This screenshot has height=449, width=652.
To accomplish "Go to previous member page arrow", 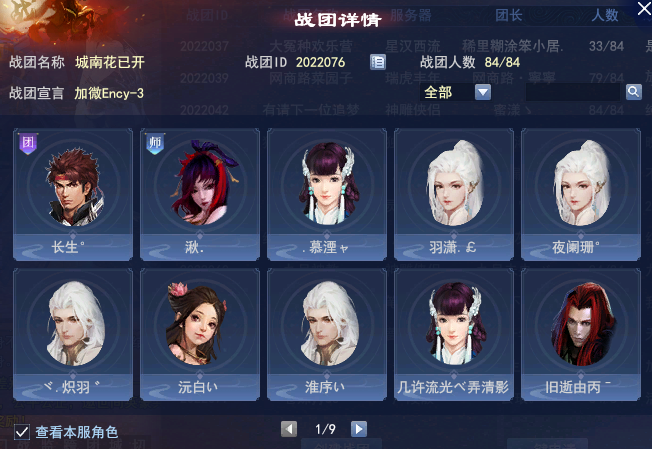I will [x=289, y=429].
